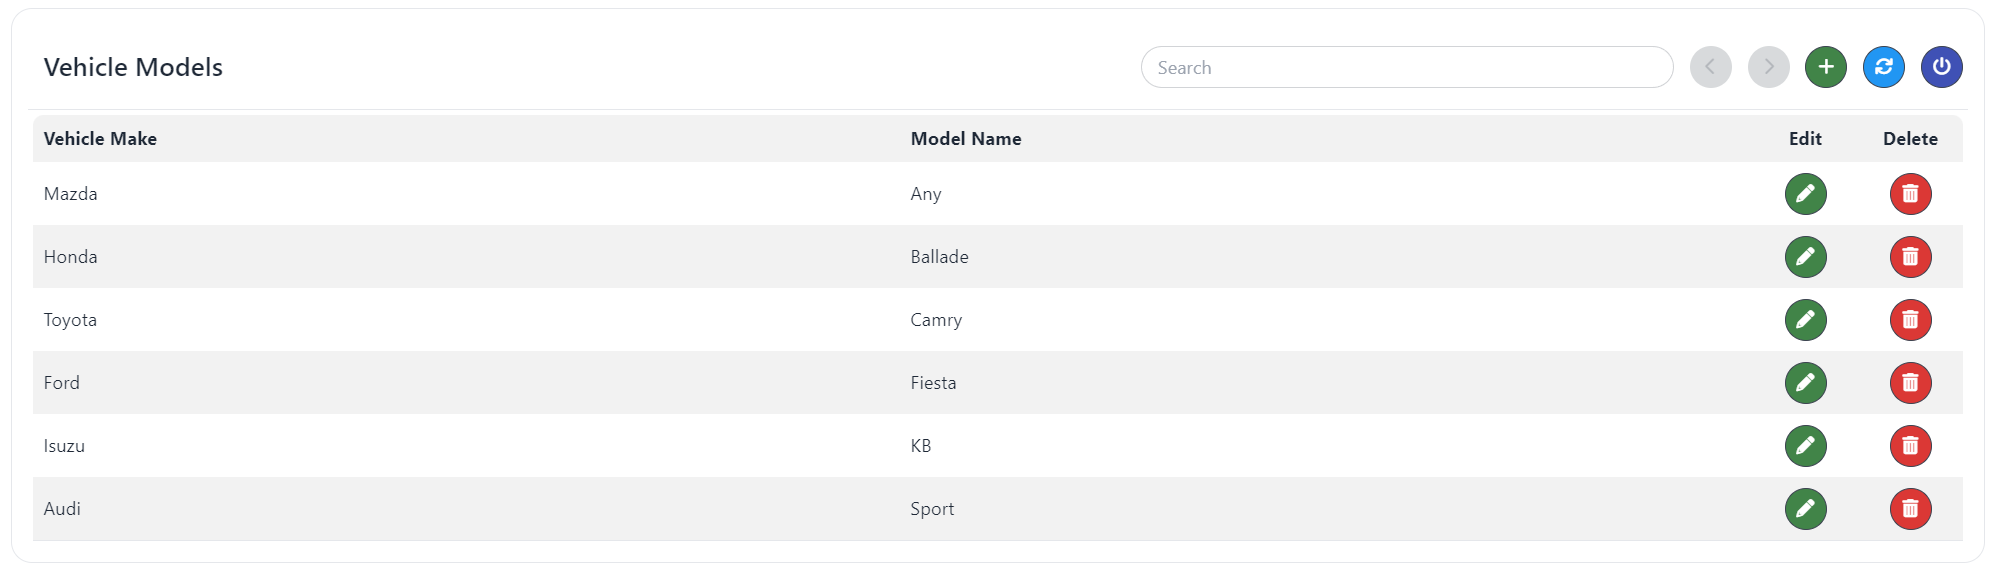Click the Model Name column header
The width and height of the screenshot is (1996, 574).
pyautogui.click(x=965, y=139)
